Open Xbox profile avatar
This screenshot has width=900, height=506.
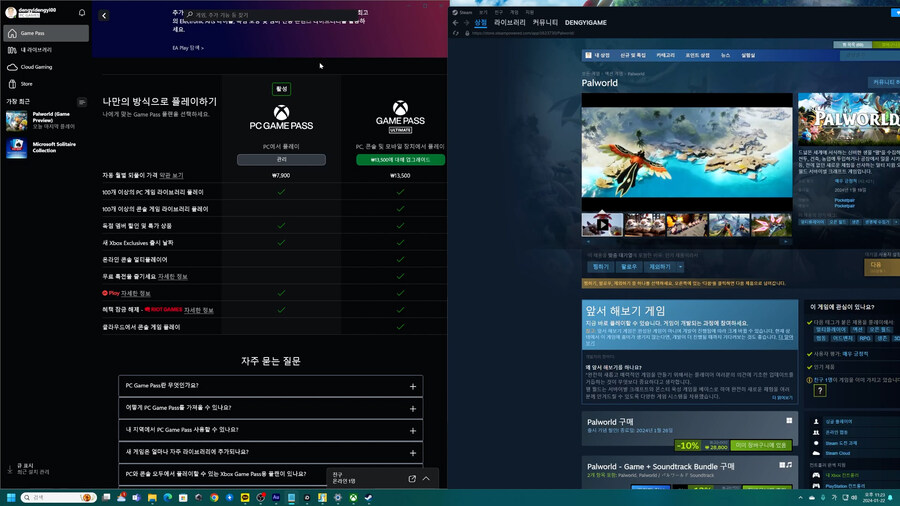tap(11, 12)
